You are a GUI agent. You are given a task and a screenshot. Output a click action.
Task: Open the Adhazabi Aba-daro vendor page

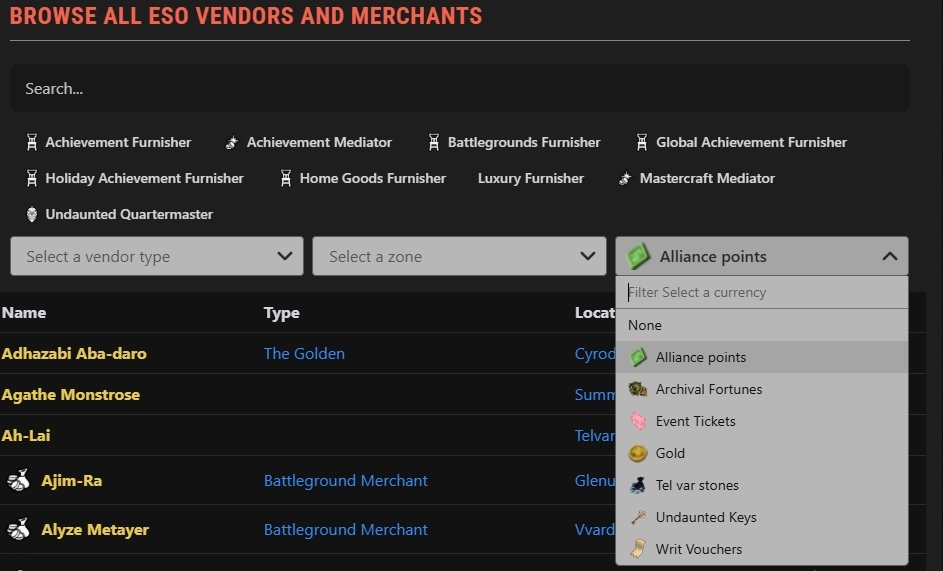tap(74, 353)
